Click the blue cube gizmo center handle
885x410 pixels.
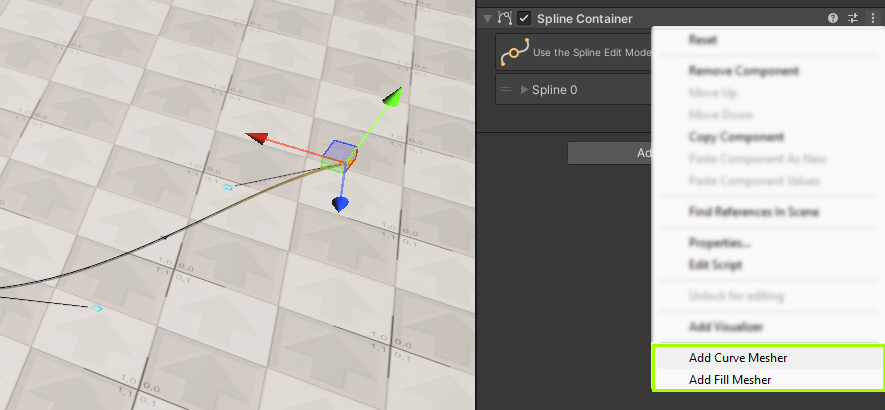[341, 156]
